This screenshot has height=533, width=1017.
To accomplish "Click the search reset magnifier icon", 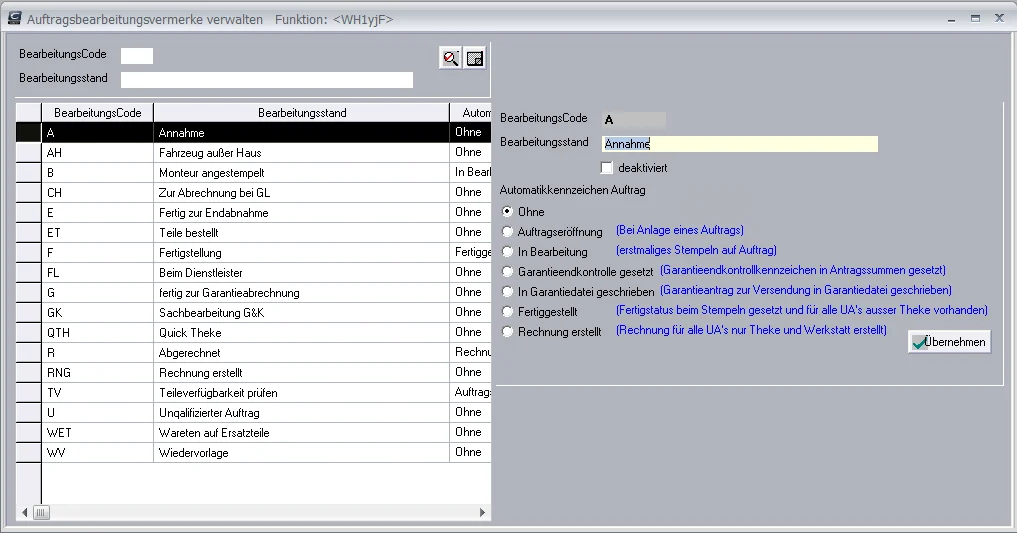I will pos(450,58).
